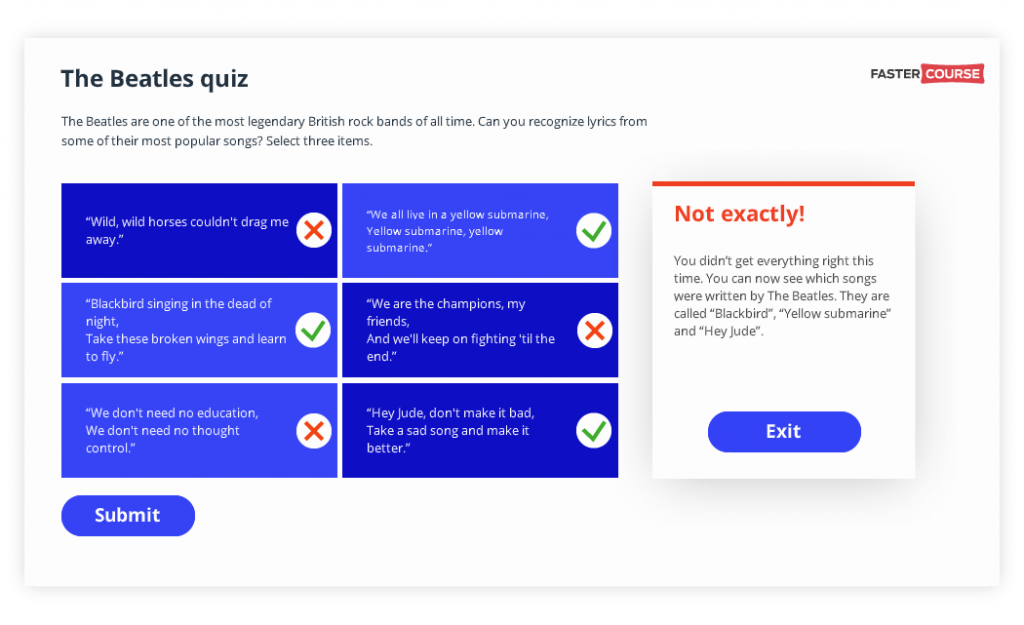Click the Exit button in the feedback panel
Screen dimensions: 1024x625
(x=784, y=432)
